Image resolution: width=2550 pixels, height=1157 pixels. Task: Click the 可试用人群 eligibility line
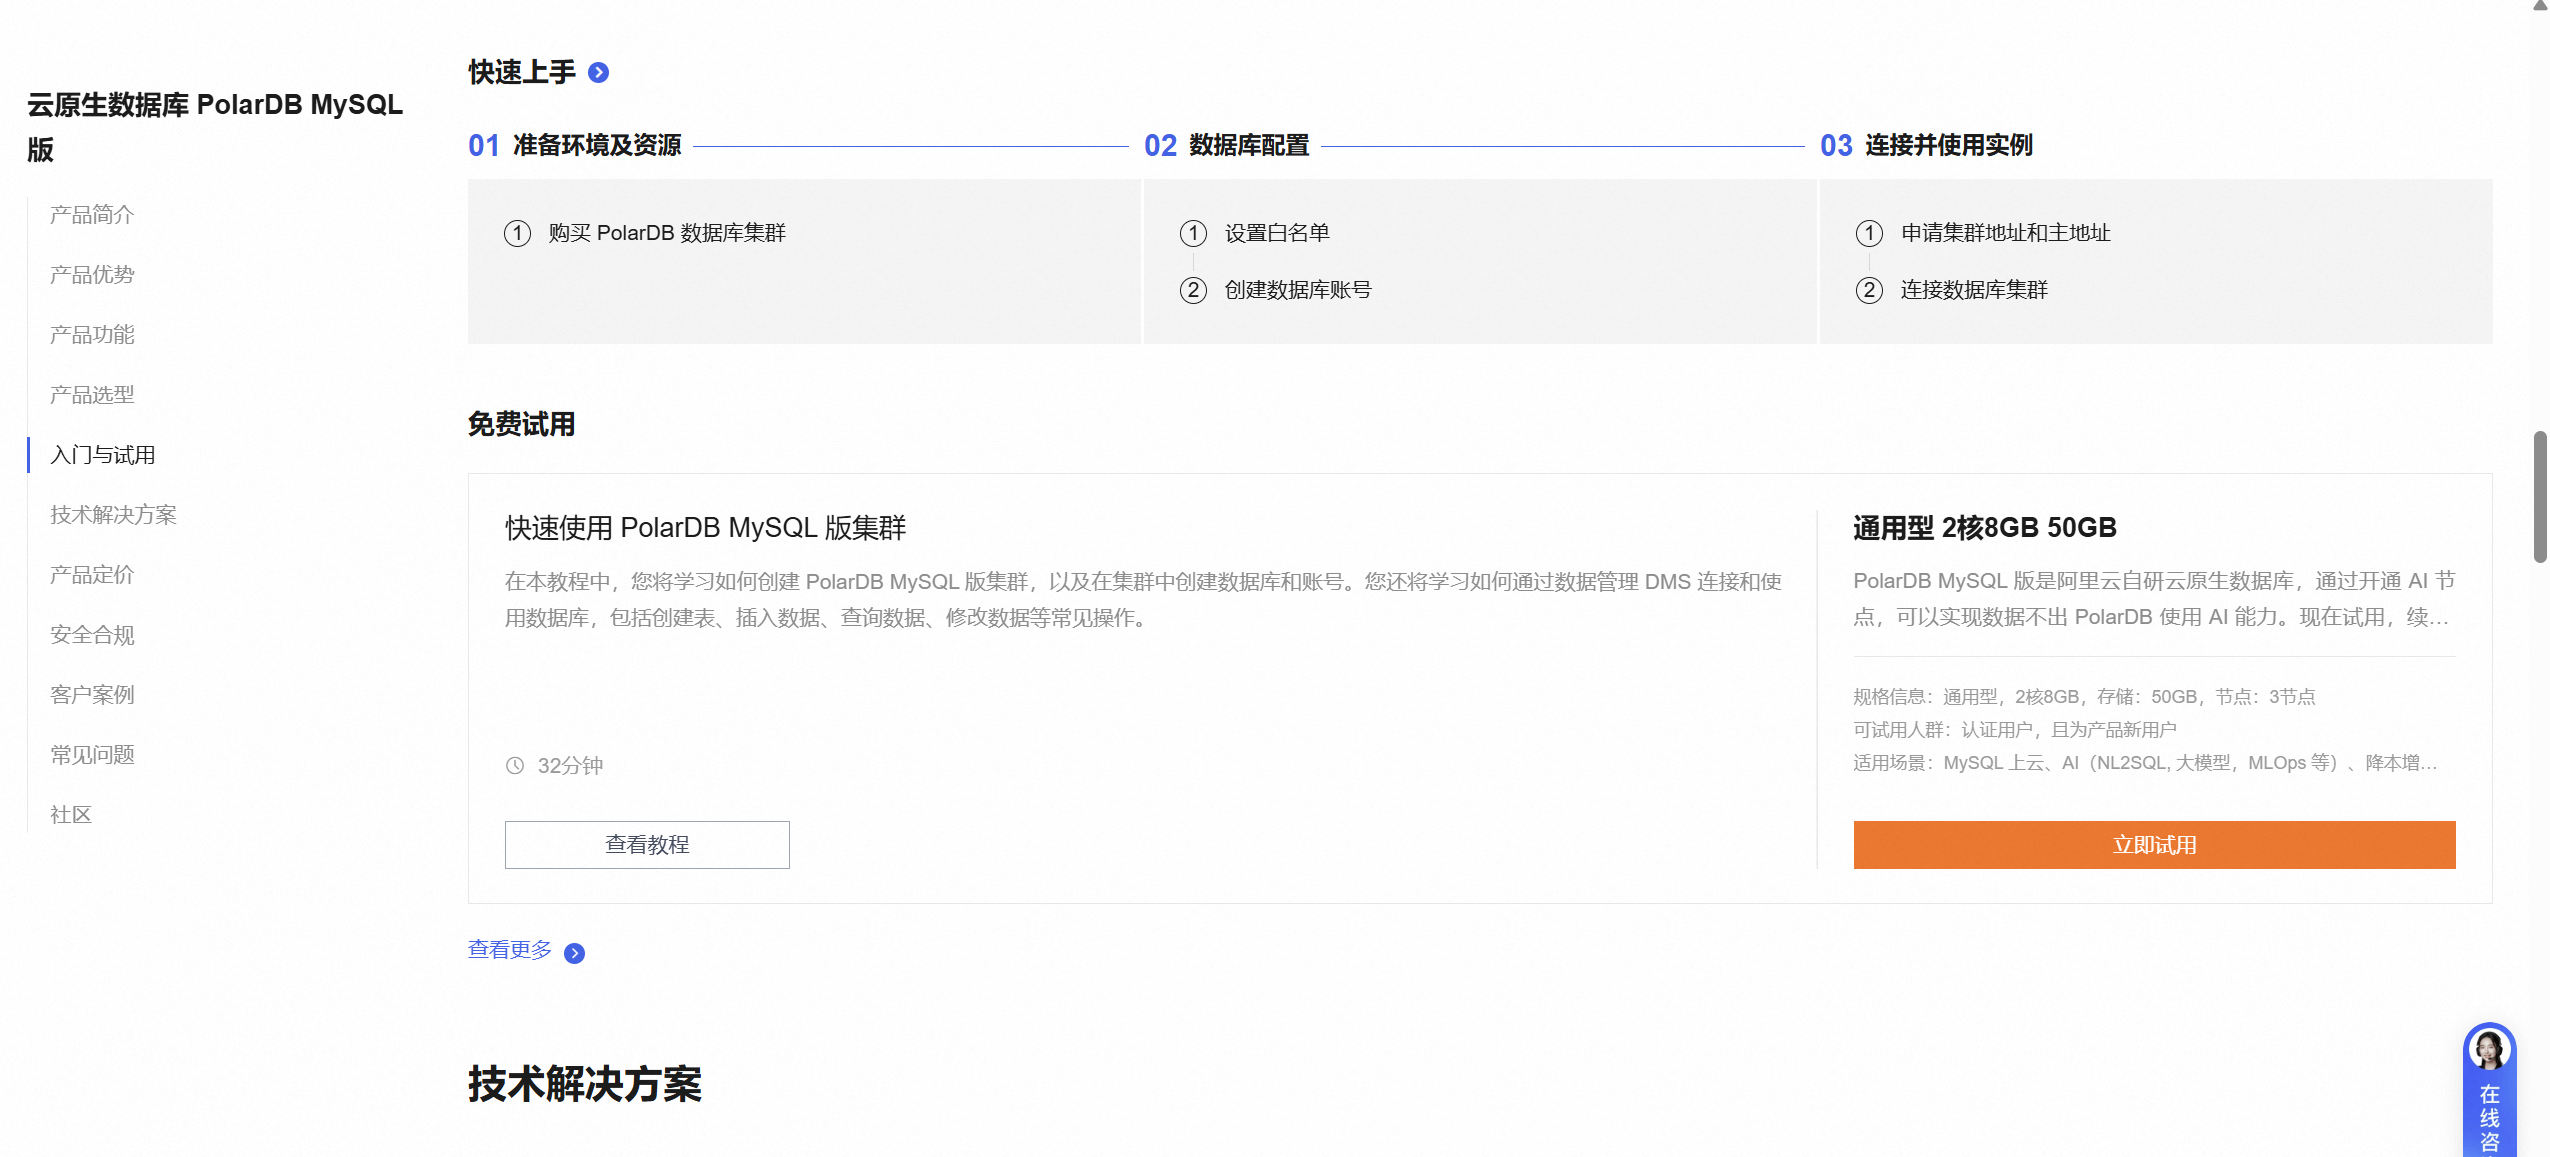click(x=2014, y=730)
